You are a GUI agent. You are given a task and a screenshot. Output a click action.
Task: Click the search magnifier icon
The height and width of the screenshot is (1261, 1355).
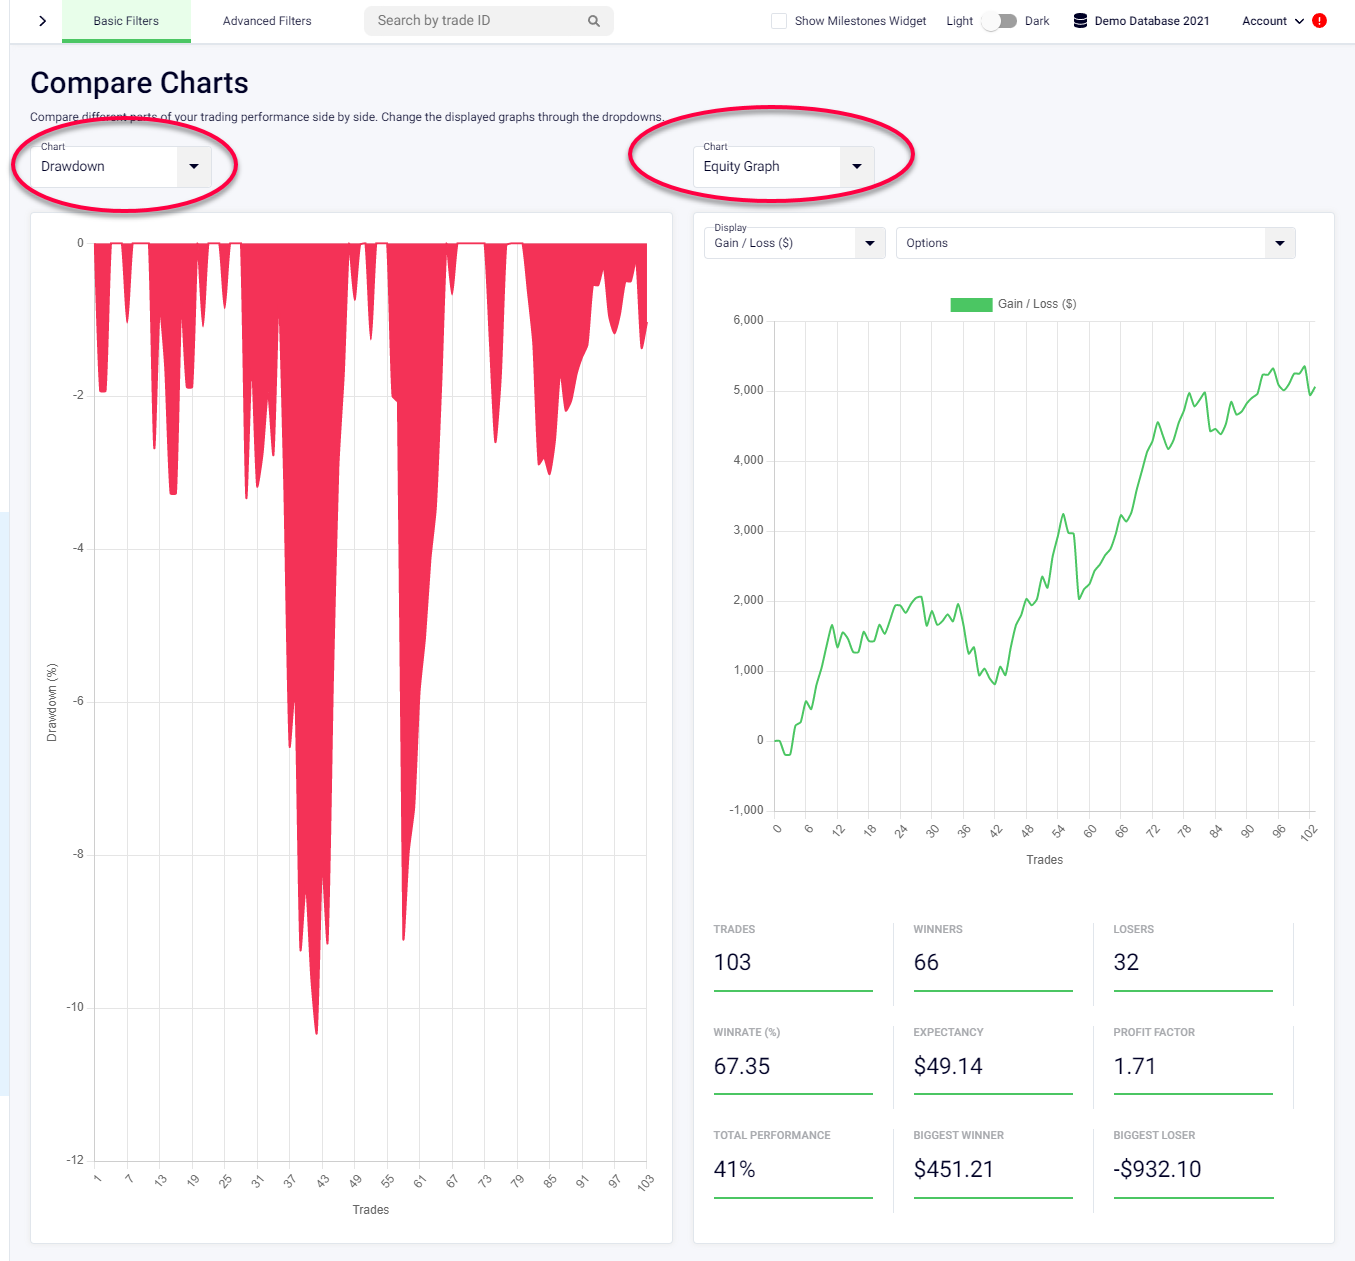click(594, 20)
